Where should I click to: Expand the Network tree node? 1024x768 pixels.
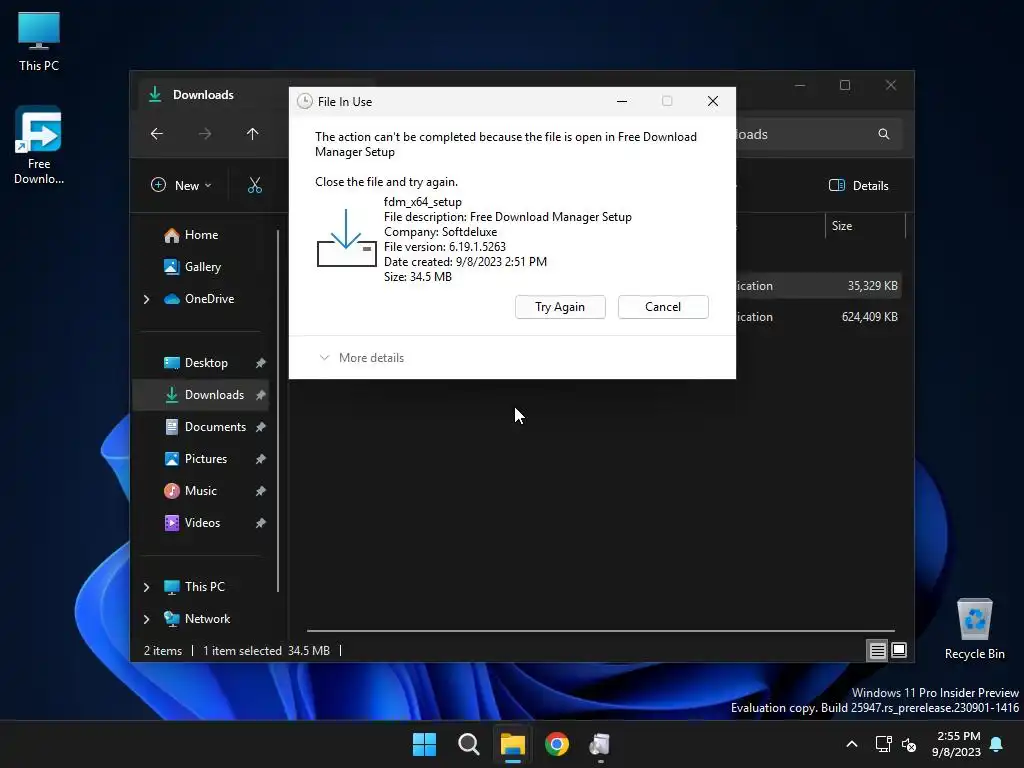[x=146, y=619]
